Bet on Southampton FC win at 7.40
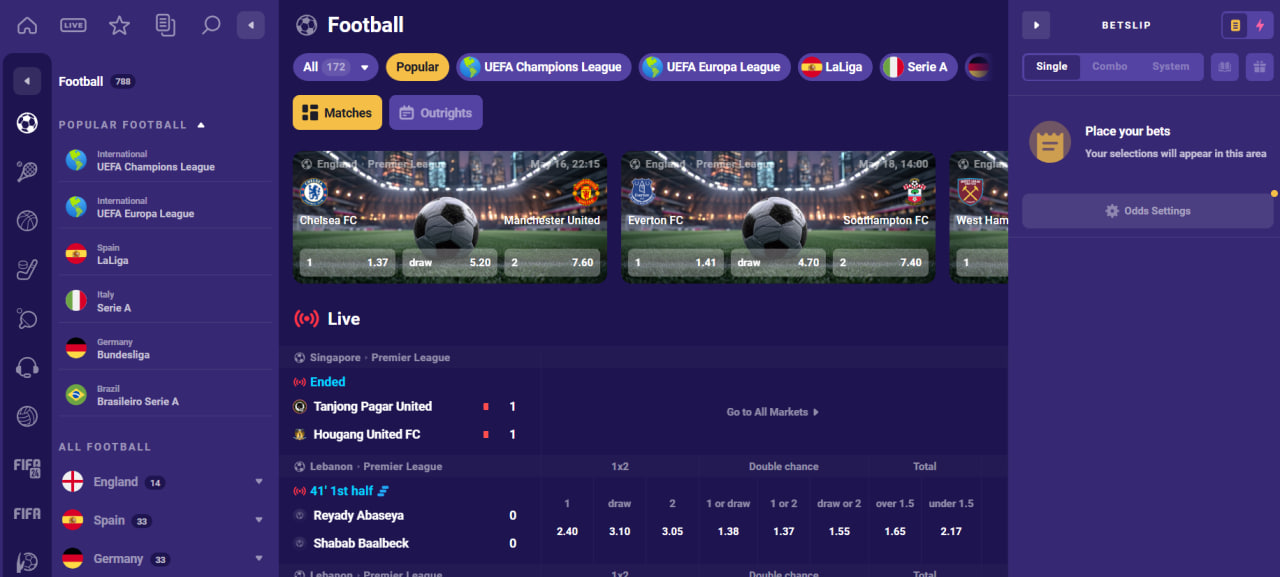The image size is (1280, 577). click(x=881, y=263)
